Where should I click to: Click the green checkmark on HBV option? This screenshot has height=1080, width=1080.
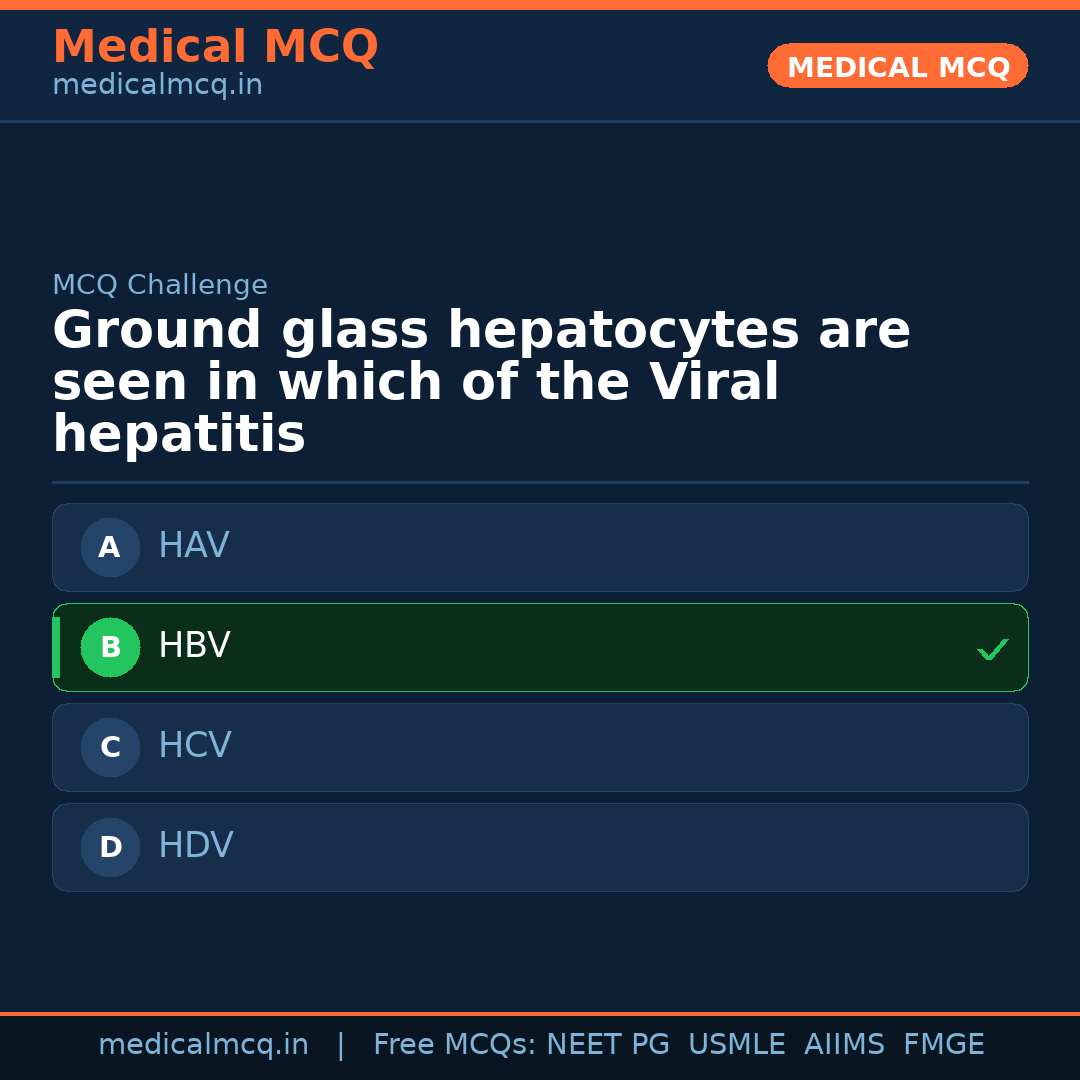coord(992,649)
